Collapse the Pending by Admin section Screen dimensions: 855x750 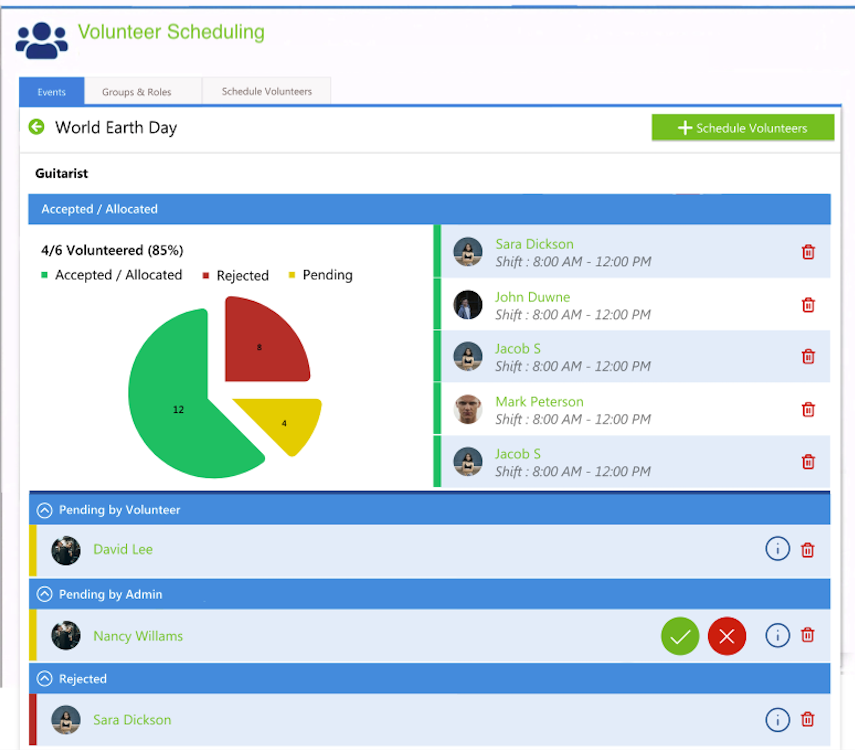pyautogui.click(x=45, y=594)
